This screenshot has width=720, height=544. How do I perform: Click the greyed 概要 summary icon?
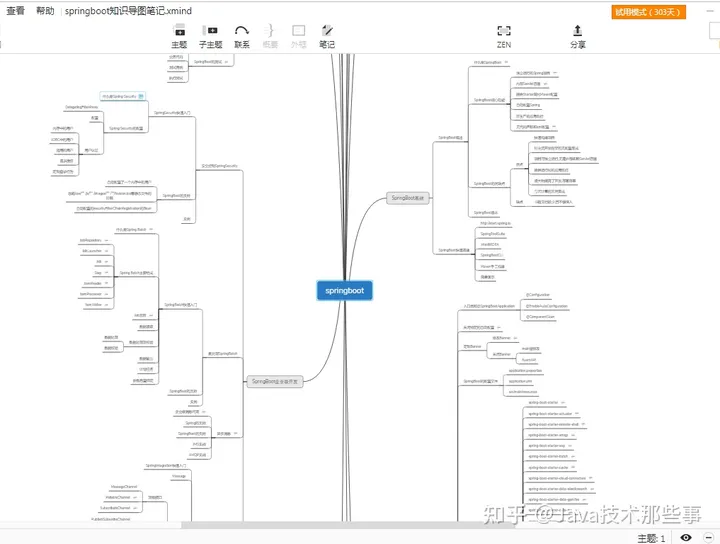270,36
